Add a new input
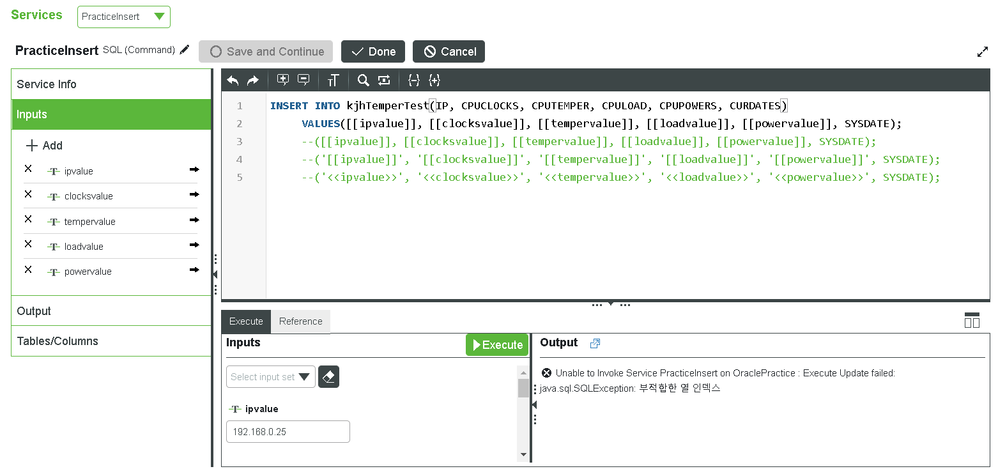This screenshot has width=998, height=469. (44, 145)
